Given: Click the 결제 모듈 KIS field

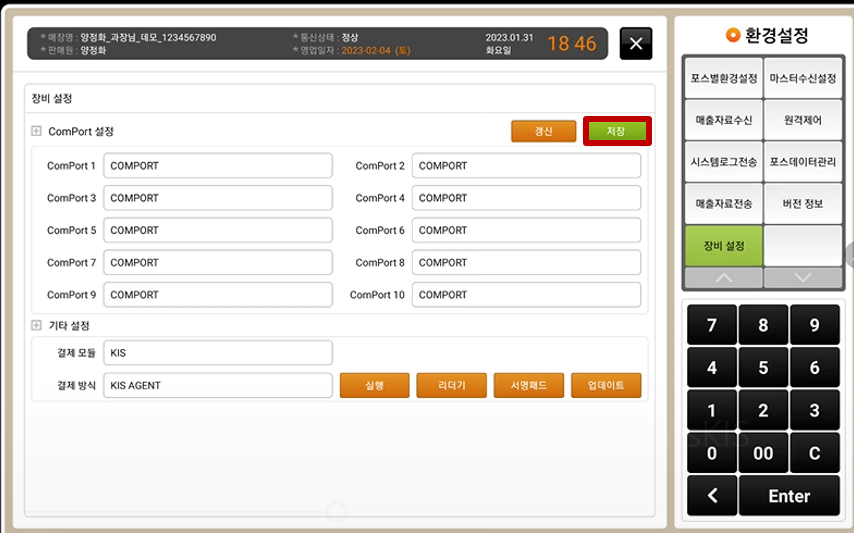Looking at the screenshot, I should click(217, 353).
